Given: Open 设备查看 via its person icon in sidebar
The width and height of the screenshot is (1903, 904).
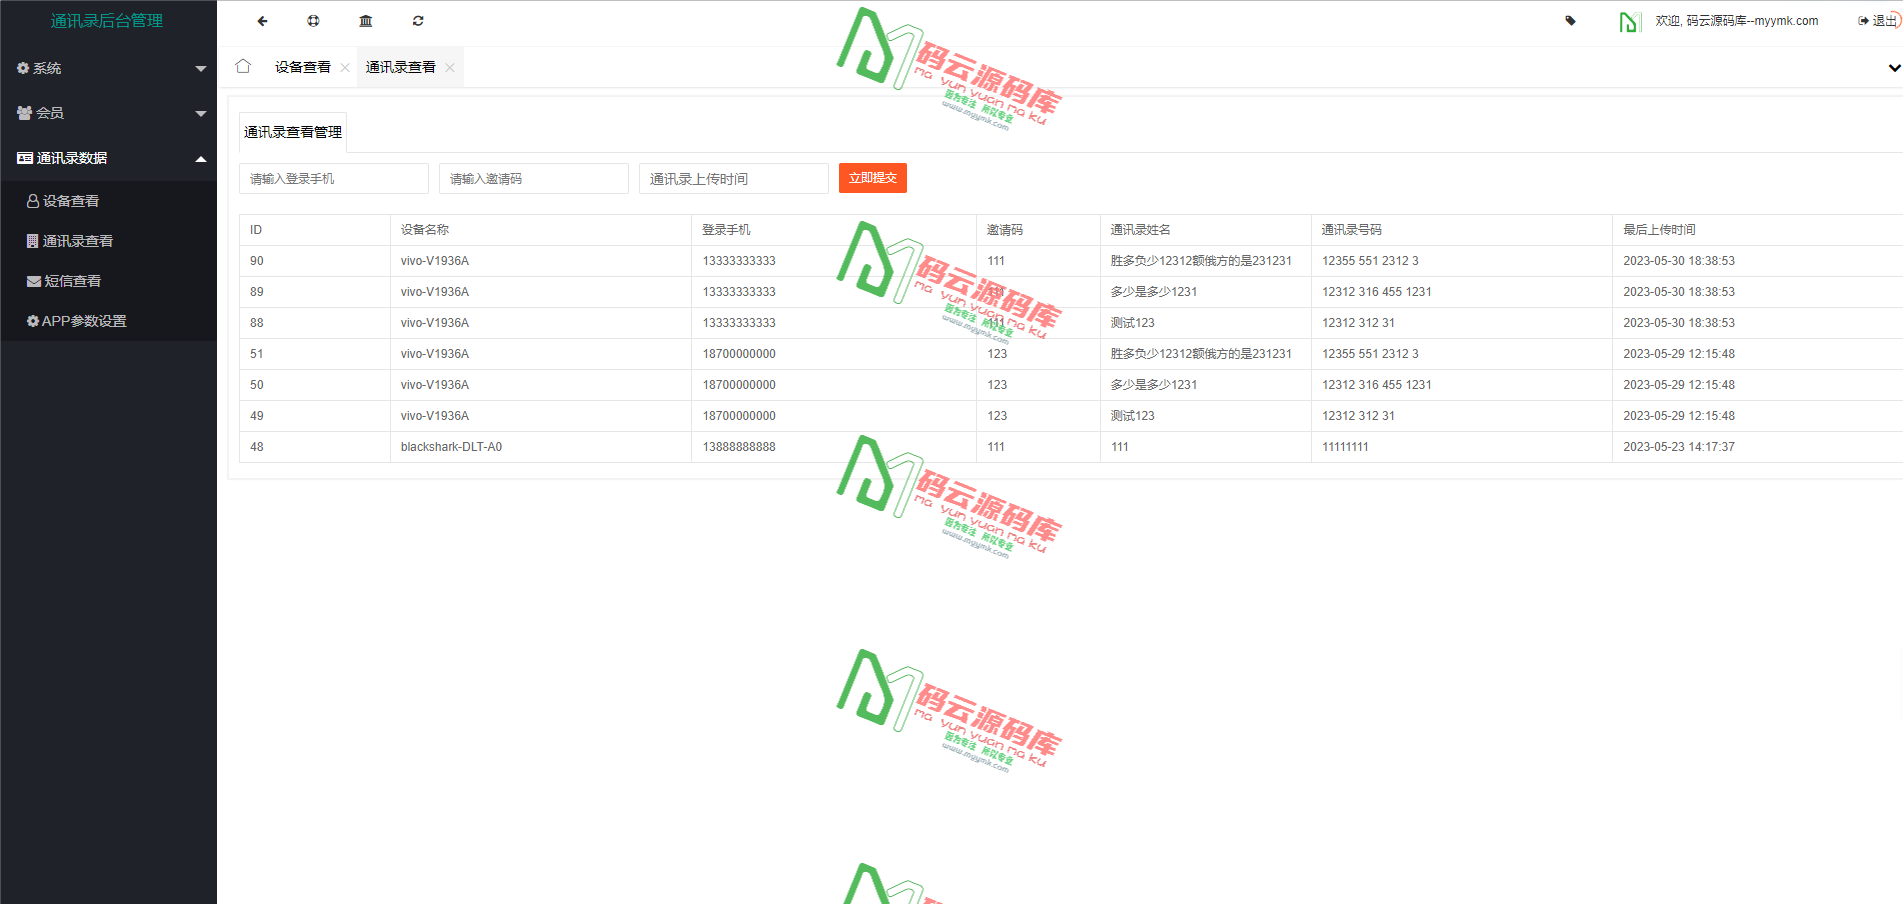Looking at the screenshot, I should coord(33,201).
